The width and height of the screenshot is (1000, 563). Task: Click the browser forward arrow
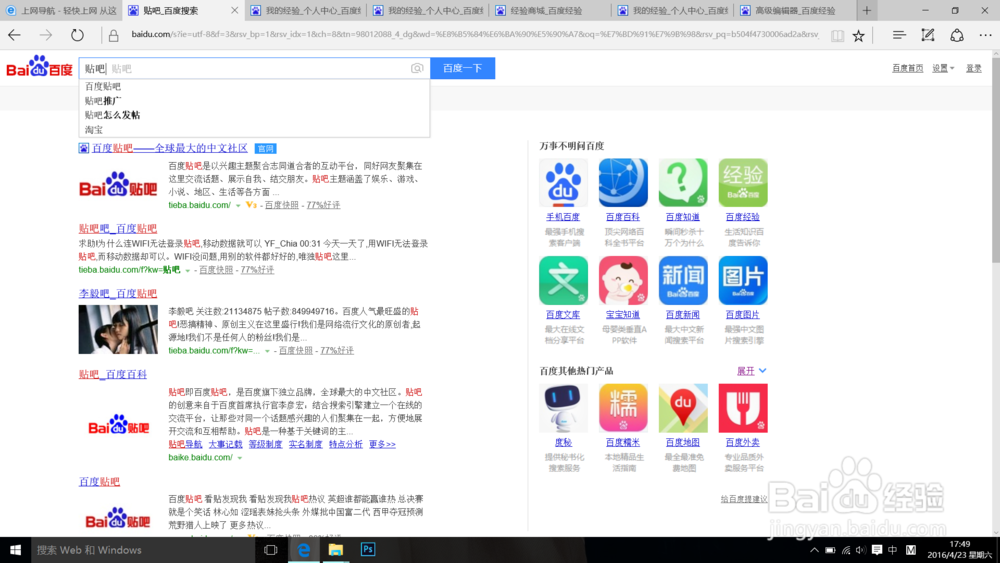46,35
